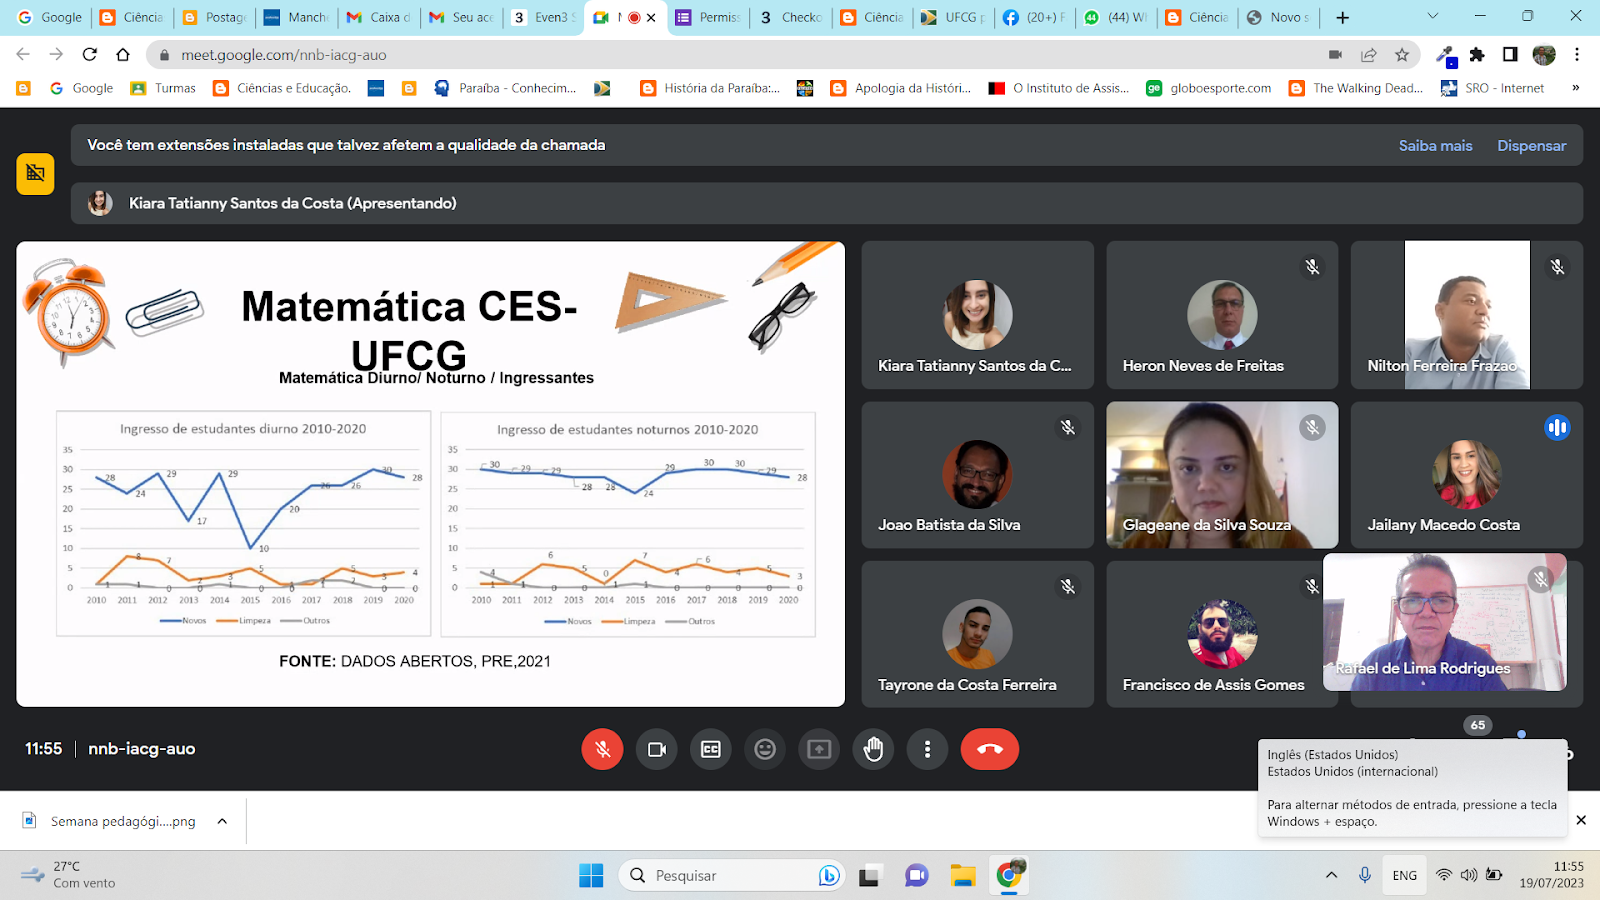Open Meet more options menu
1600x900 pixels.
pos(928,749)
